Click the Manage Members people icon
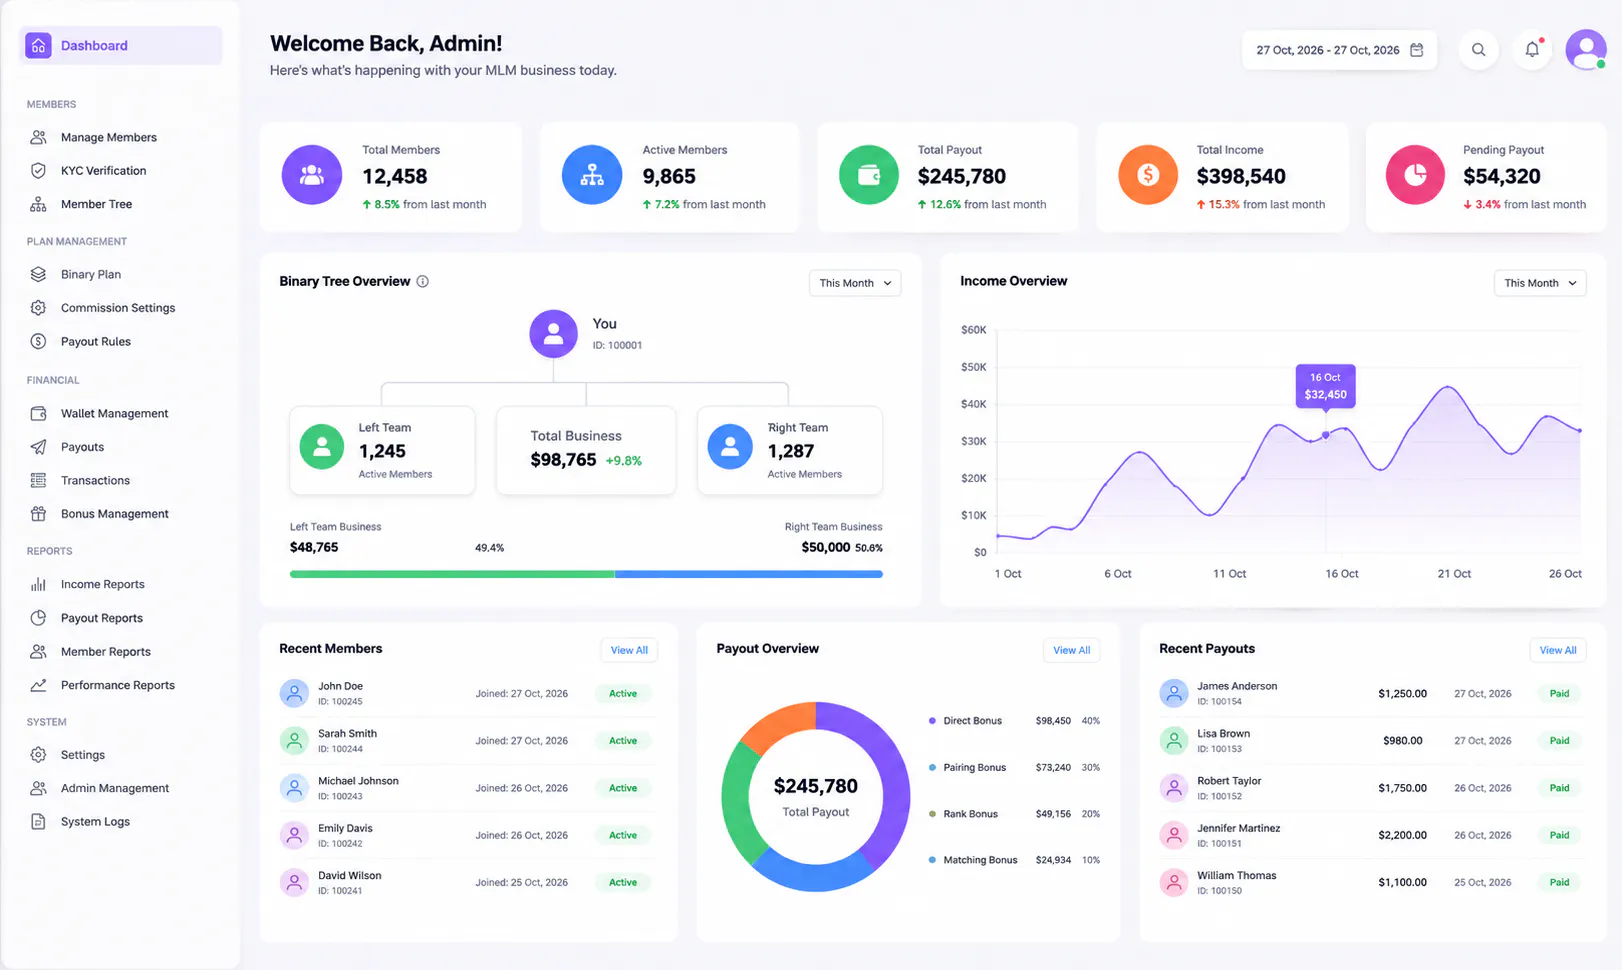Viewport: 1622px width, 970px height. [x=38, y=137]
